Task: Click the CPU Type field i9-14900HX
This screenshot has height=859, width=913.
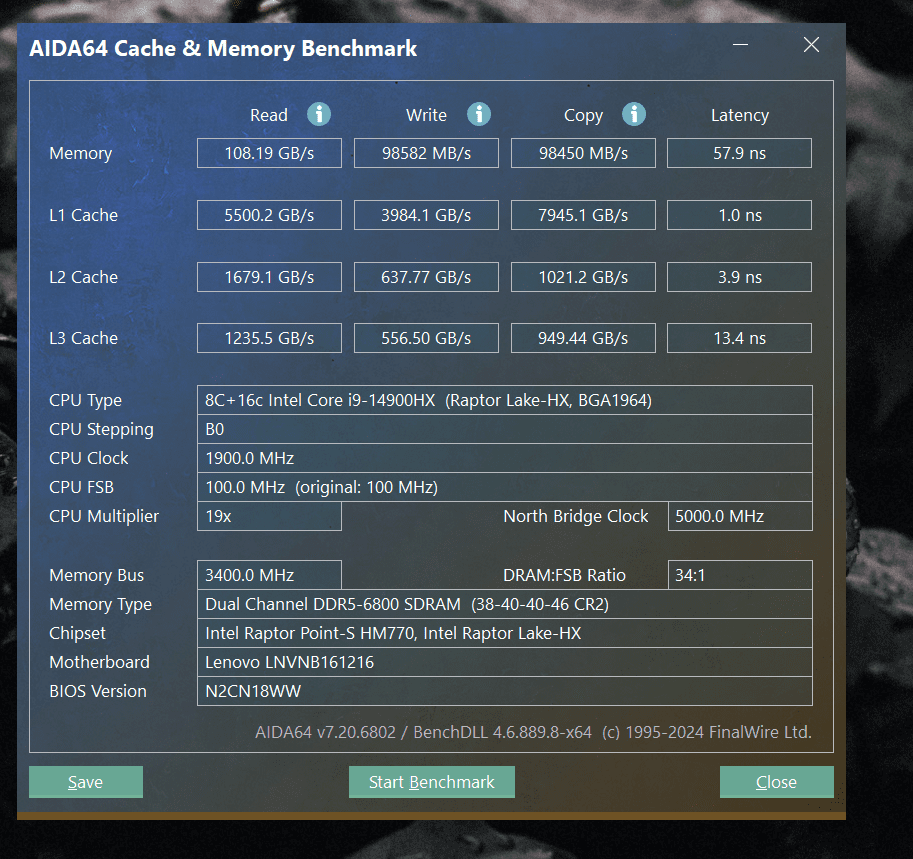Action: 505,400
